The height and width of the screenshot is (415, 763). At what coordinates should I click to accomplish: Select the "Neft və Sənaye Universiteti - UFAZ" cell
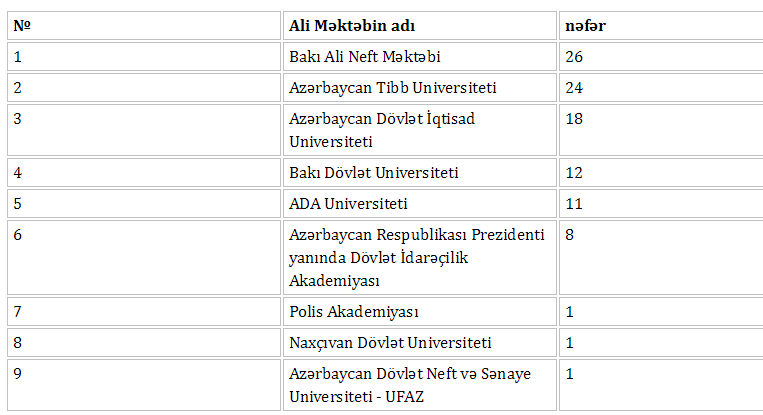coord(419,385)
